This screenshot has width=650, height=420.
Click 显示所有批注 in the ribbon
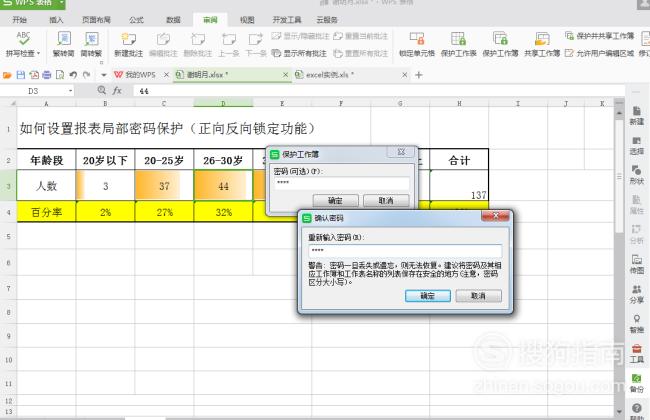tap(299, 53)
